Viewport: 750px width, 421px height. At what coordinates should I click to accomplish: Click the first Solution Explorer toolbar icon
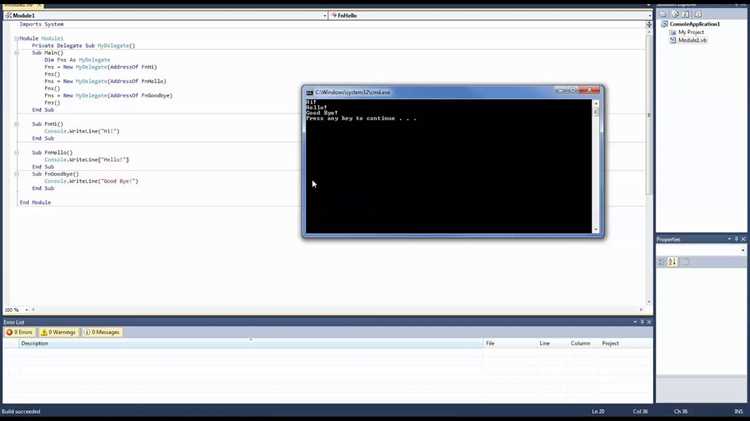663,14
